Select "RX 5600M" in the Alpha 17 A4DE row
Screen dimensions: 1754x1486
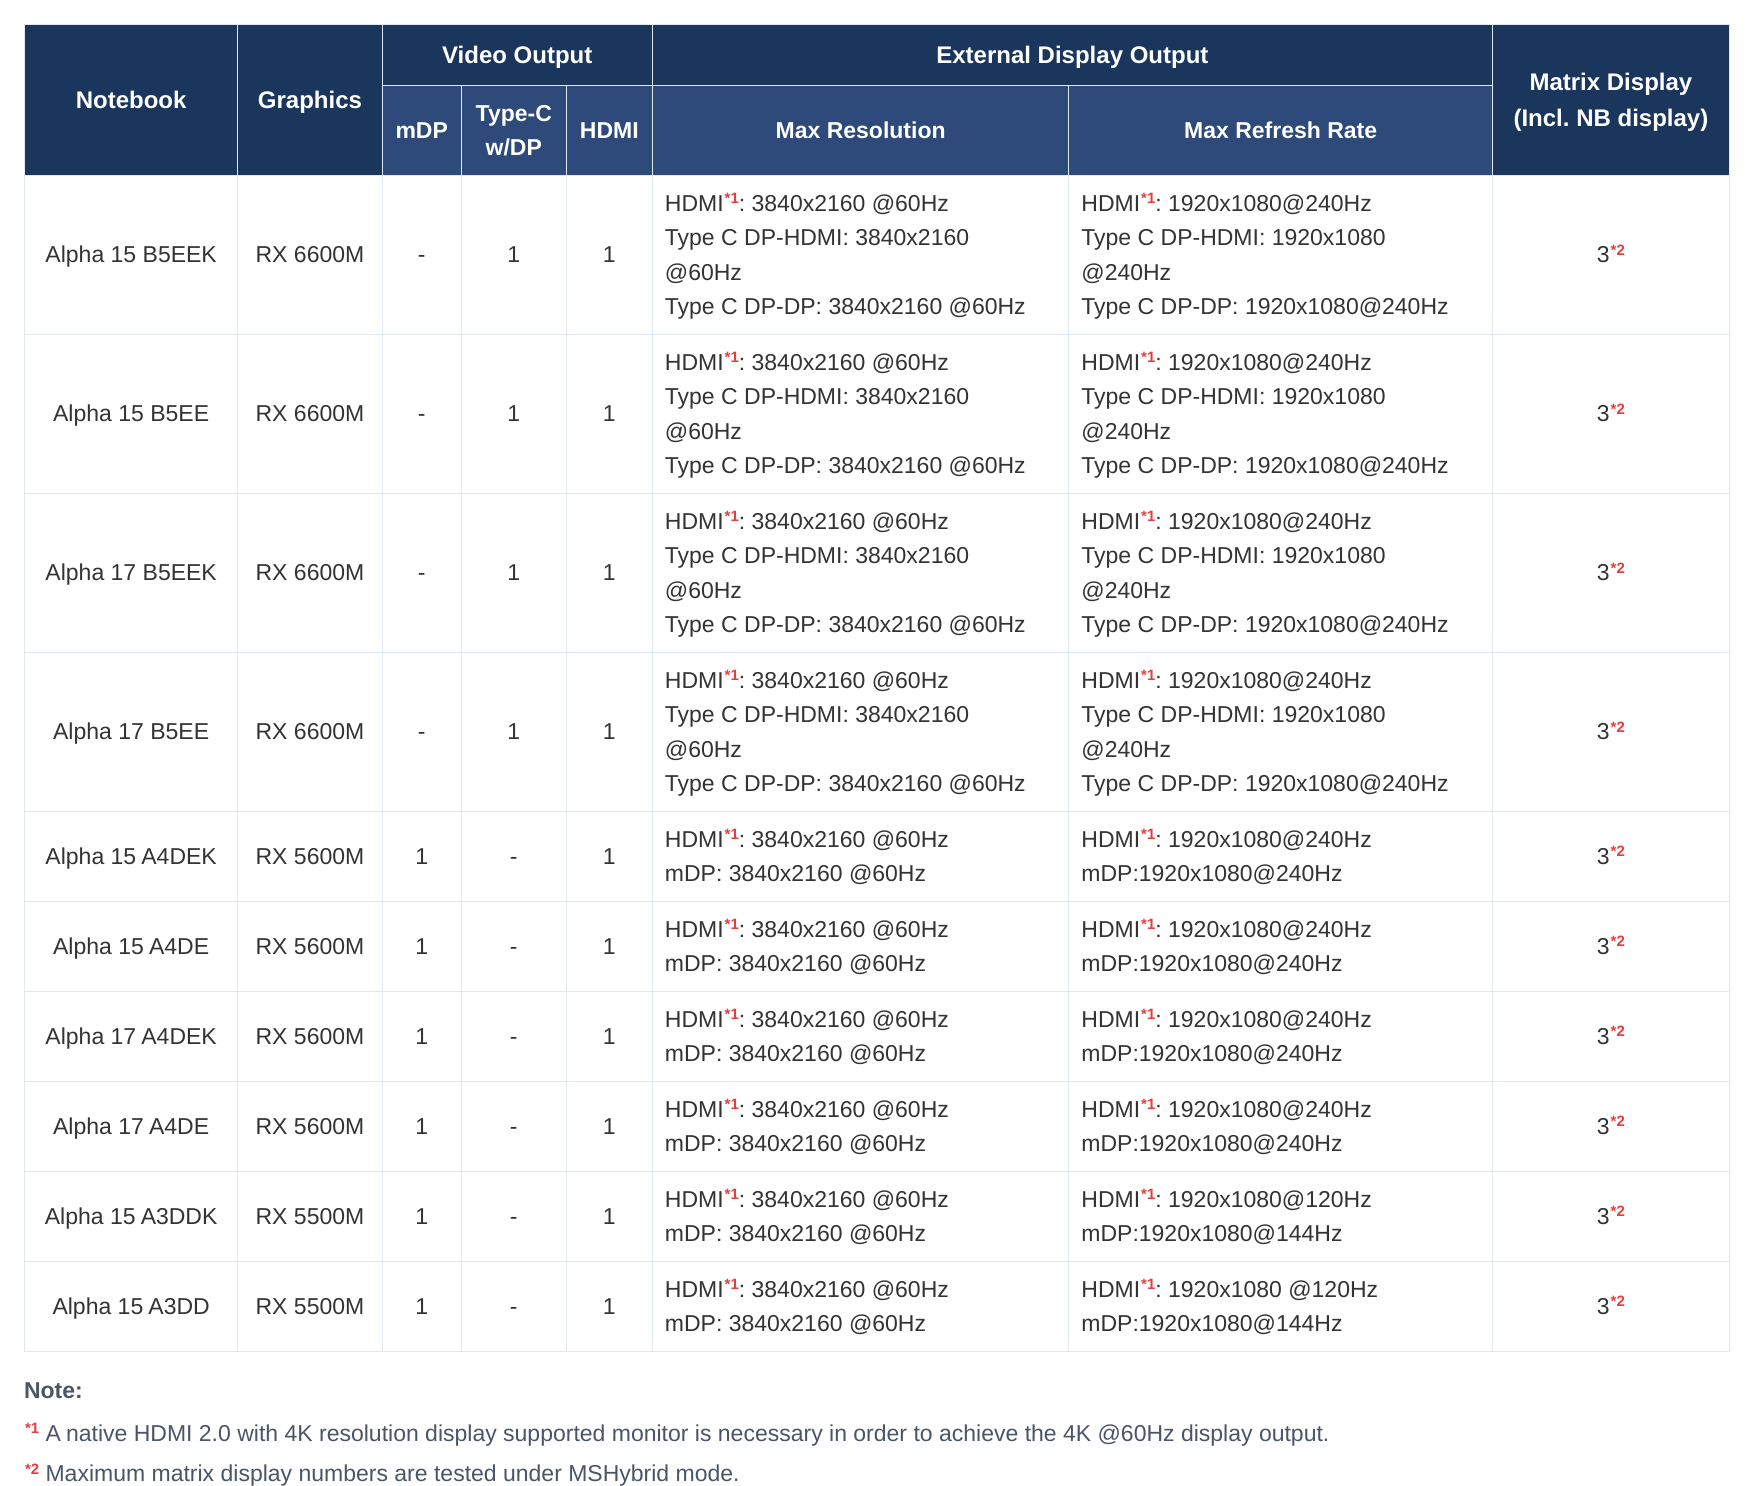(310, 1127)
